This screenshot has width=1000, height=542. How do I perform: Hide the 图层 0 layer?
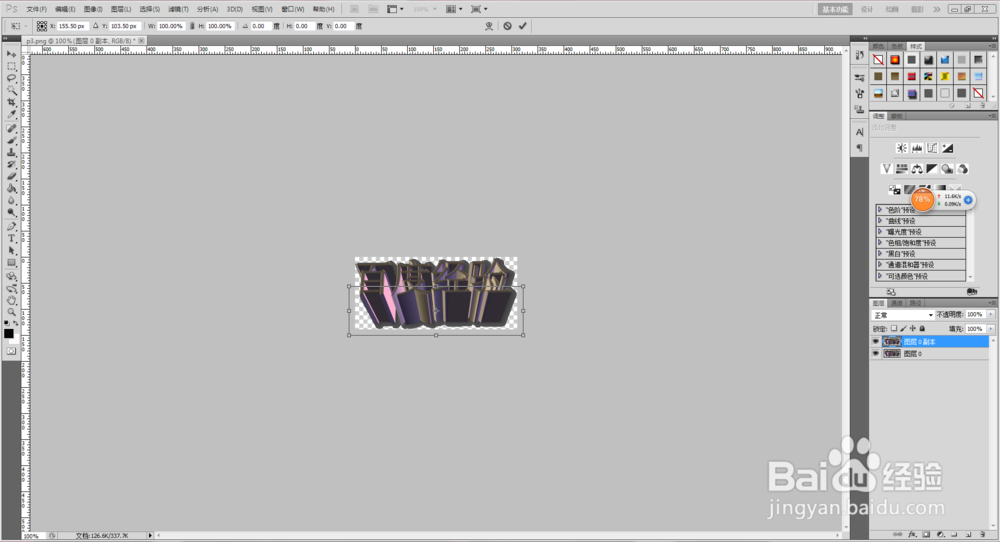[x=876, y=353]
